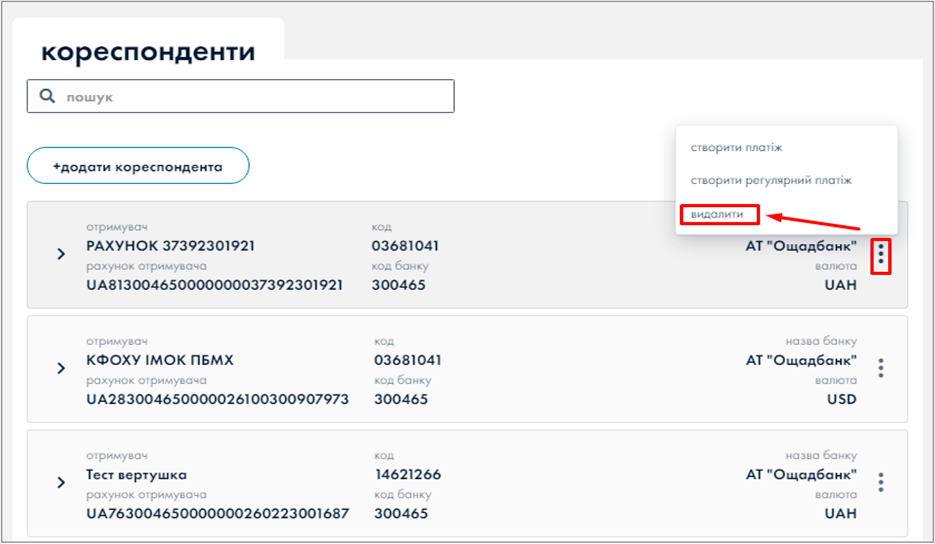Image resolution: width=935 pixels, height=544 pixels.
Task: Expand the РАХУНОК 37392301921 row
Action: tap(61, 255)
